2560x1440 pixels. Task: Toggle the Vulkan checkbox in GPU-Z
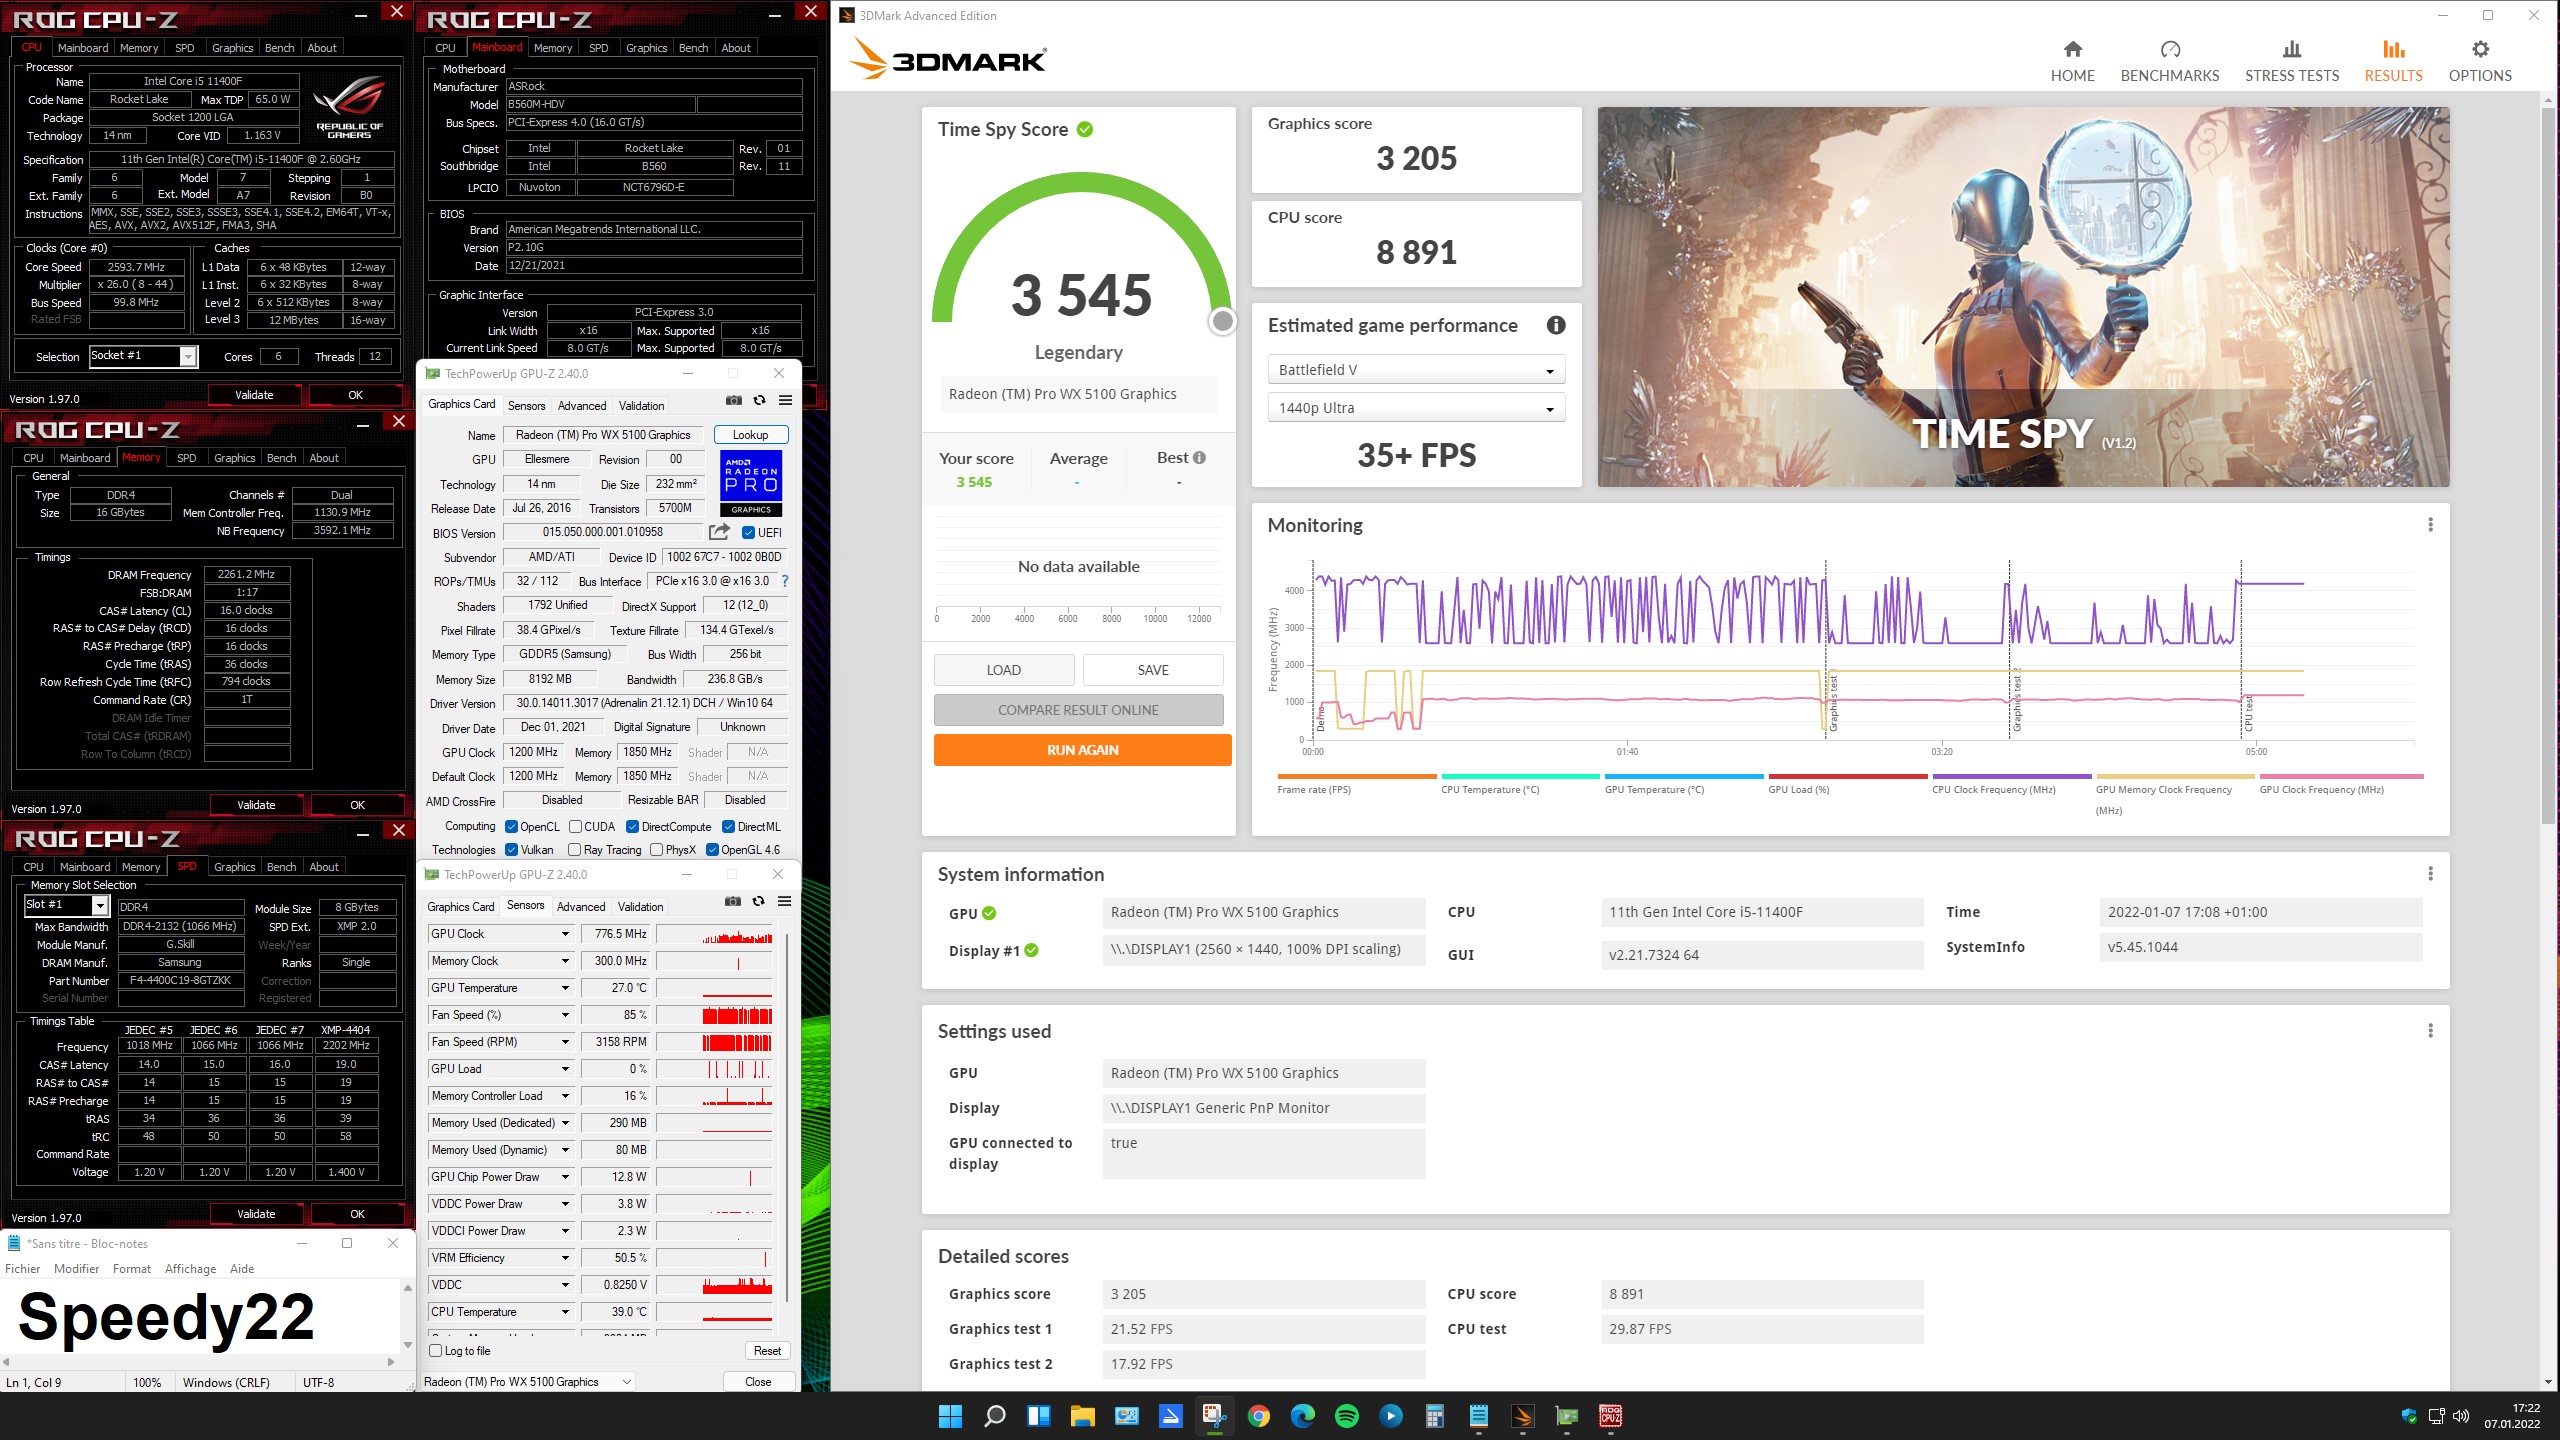[511, 850]
